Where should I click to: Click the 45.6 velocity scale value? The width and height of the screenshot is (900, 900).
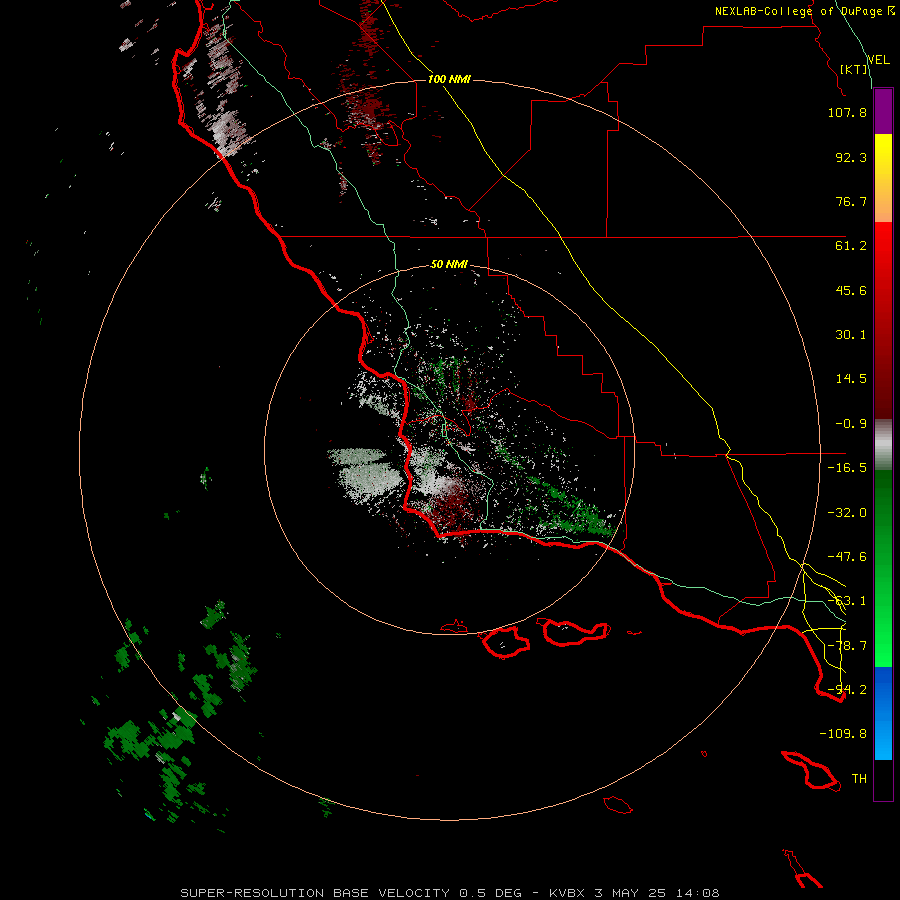point(851,290)
